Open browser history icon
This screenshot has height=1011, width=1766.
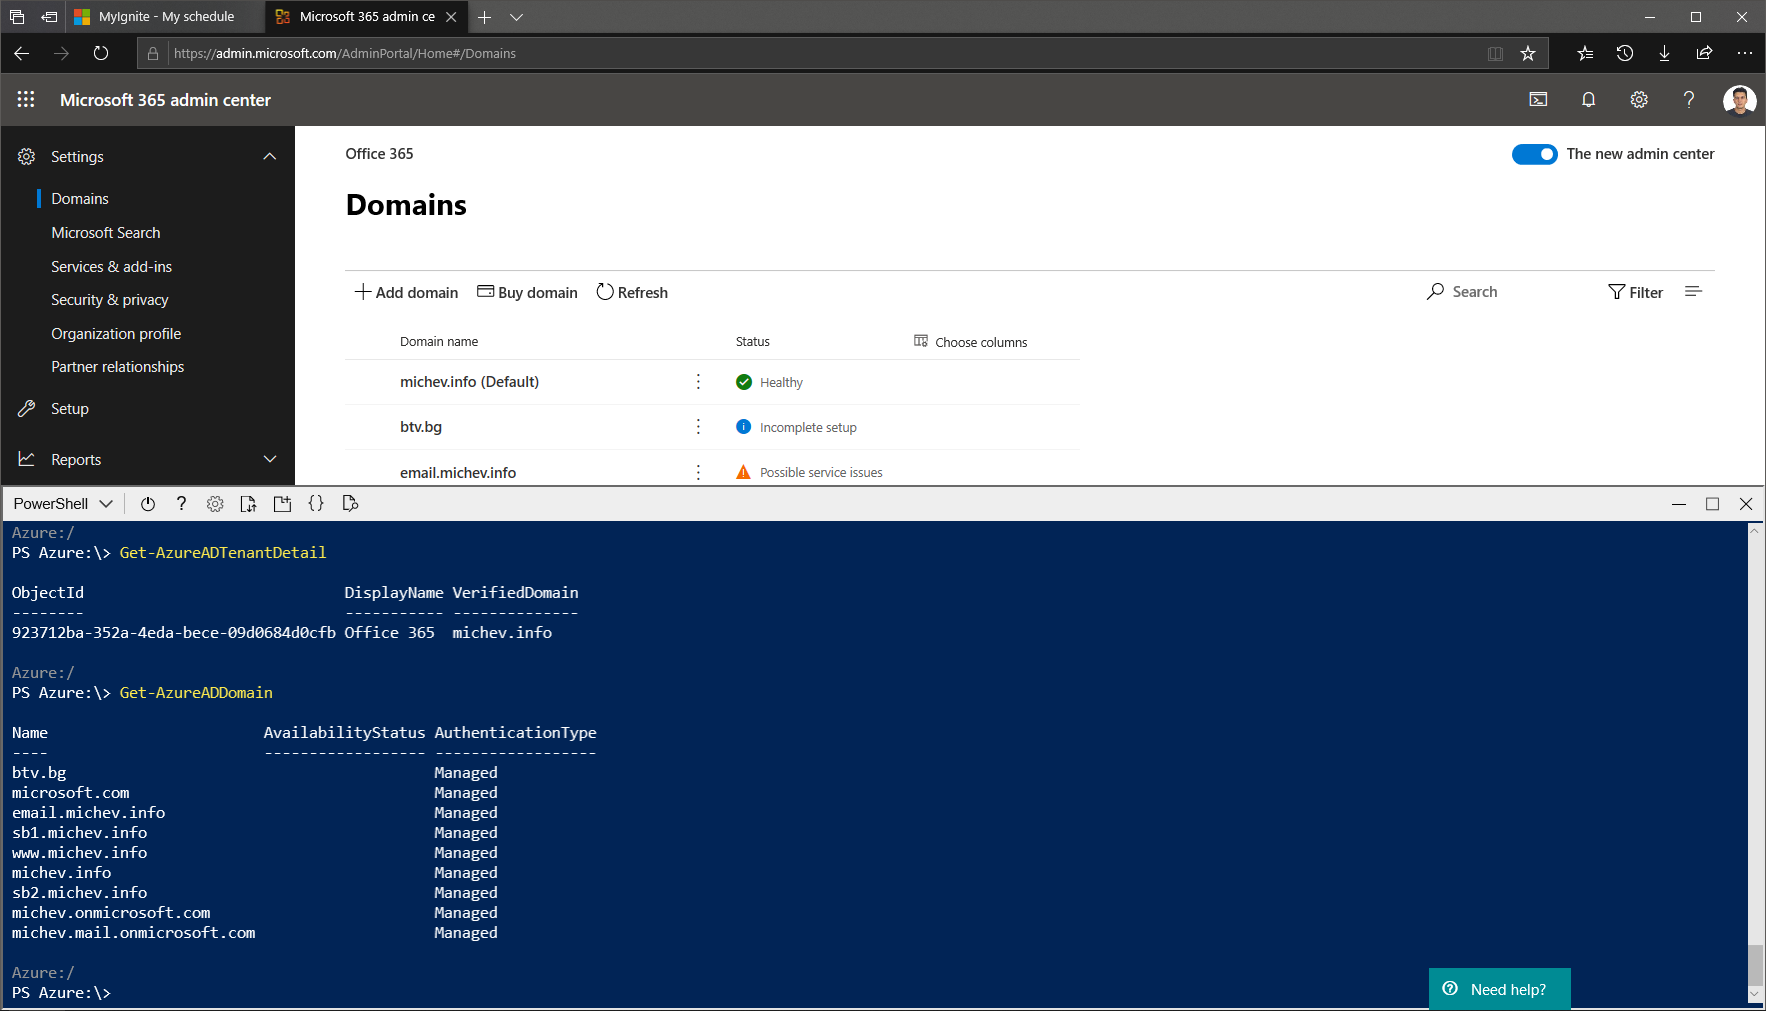[x=1625, y=53]
